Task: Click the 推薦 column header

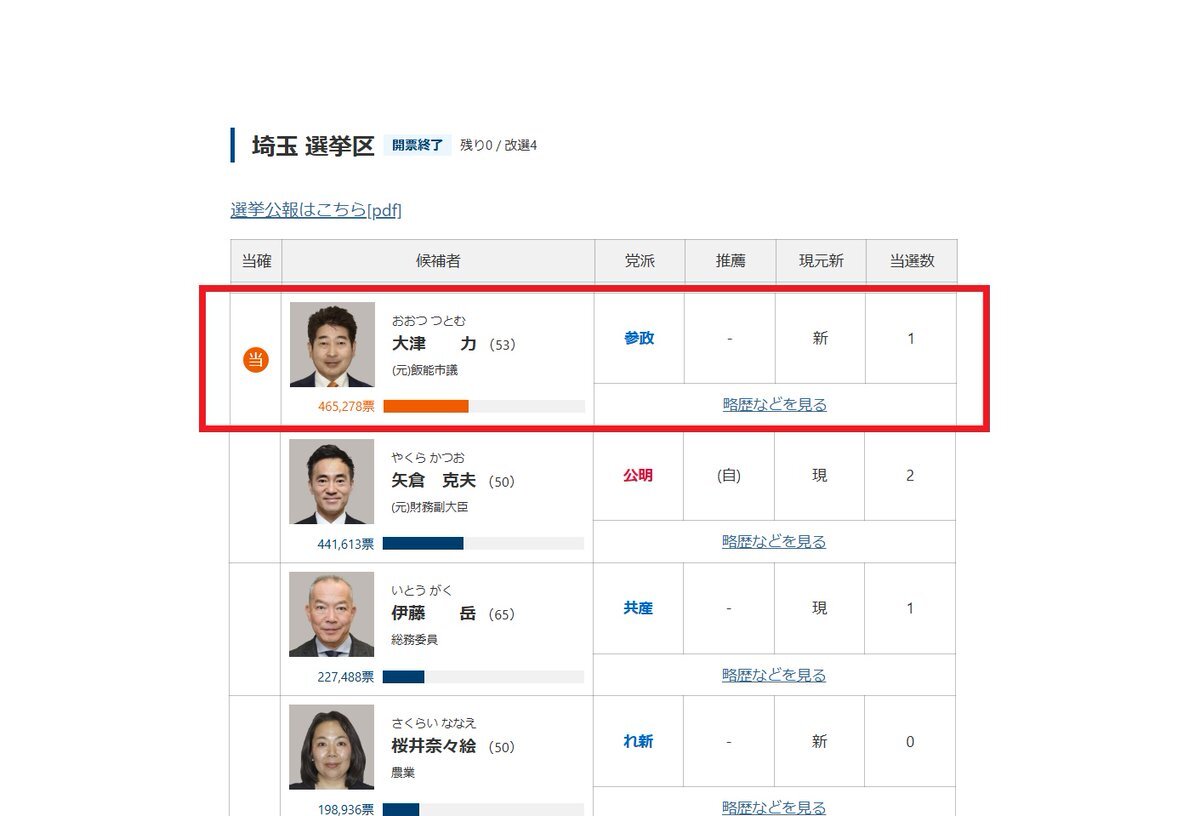Action: [730, 261]
